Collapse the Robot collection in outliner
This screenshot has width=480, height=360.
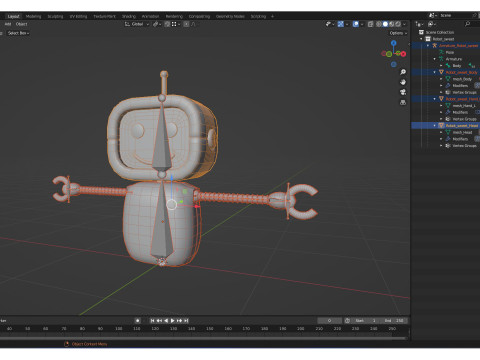(421, 39)
